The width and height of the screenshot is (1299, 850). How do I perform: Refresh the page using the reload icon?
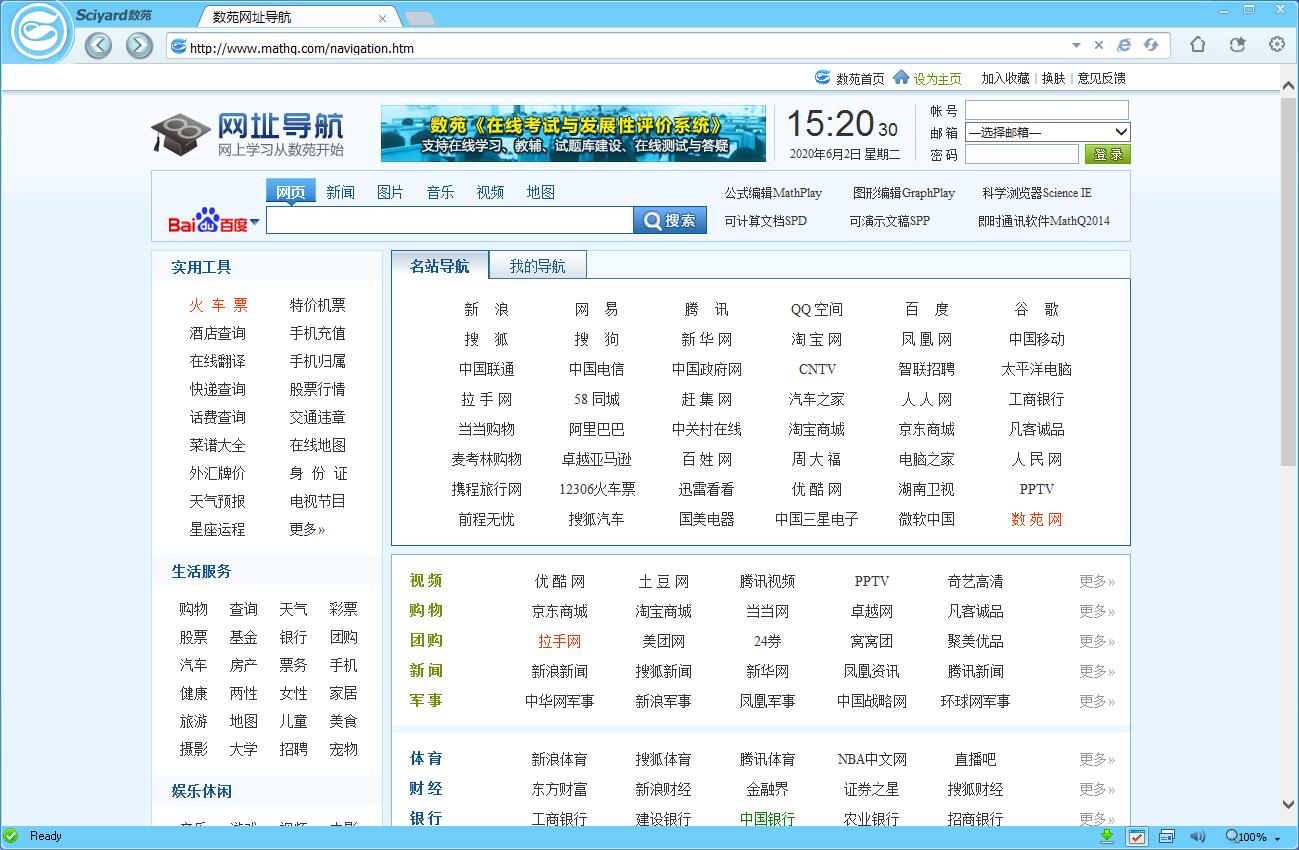[1151, 45]
